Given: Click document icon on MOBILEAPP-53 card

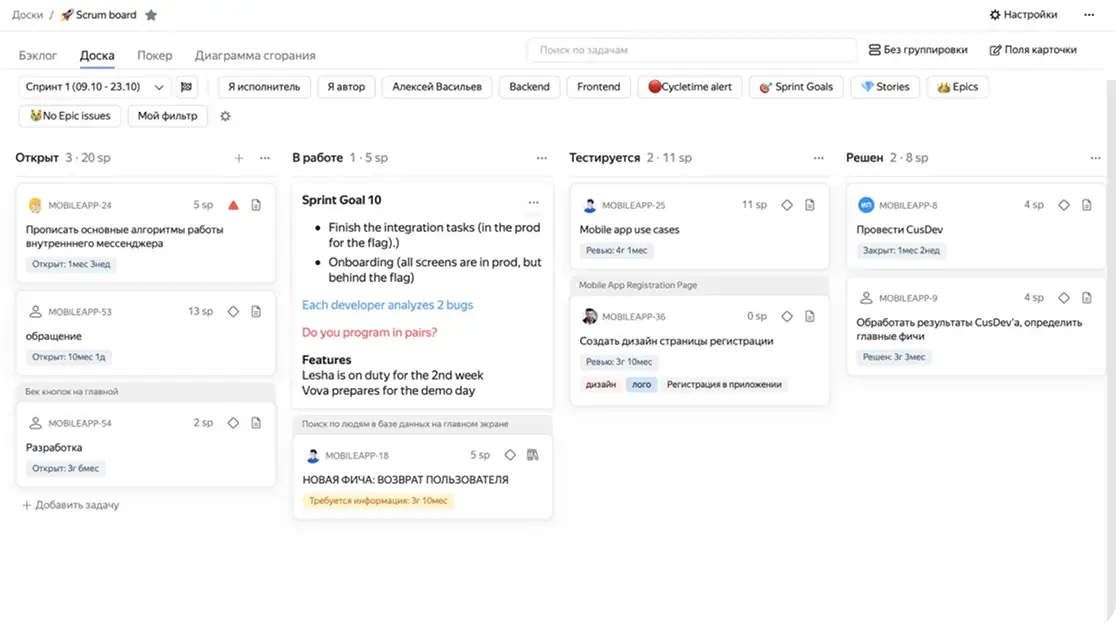Looking at the screenshot, I should pyautogui.click(x=256, y=312).
